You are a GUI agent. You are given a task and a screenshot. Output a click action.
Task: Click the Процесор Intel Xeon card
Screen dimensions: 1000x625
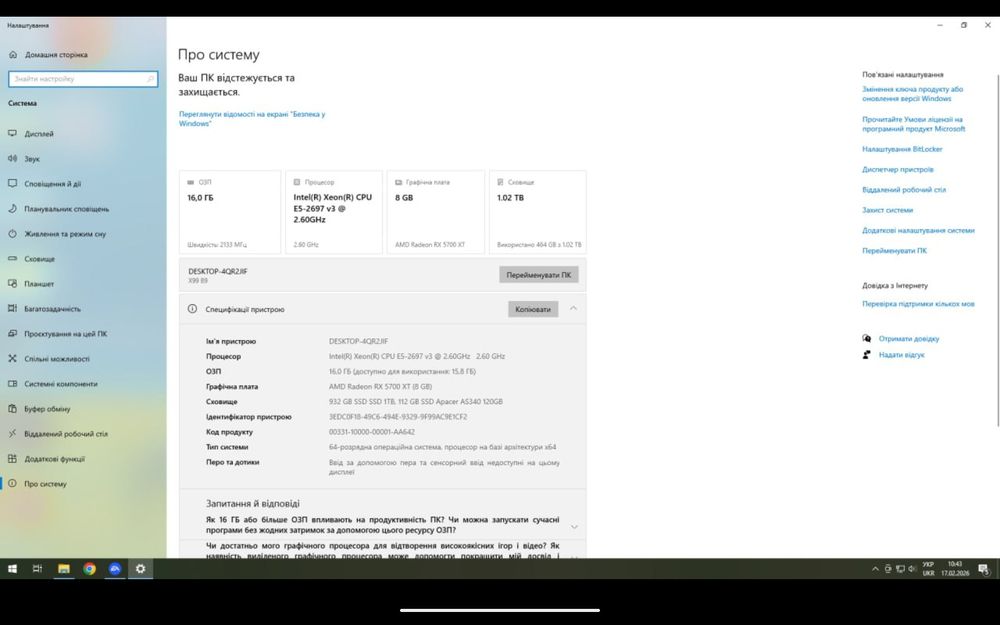(x=334, y=212)
